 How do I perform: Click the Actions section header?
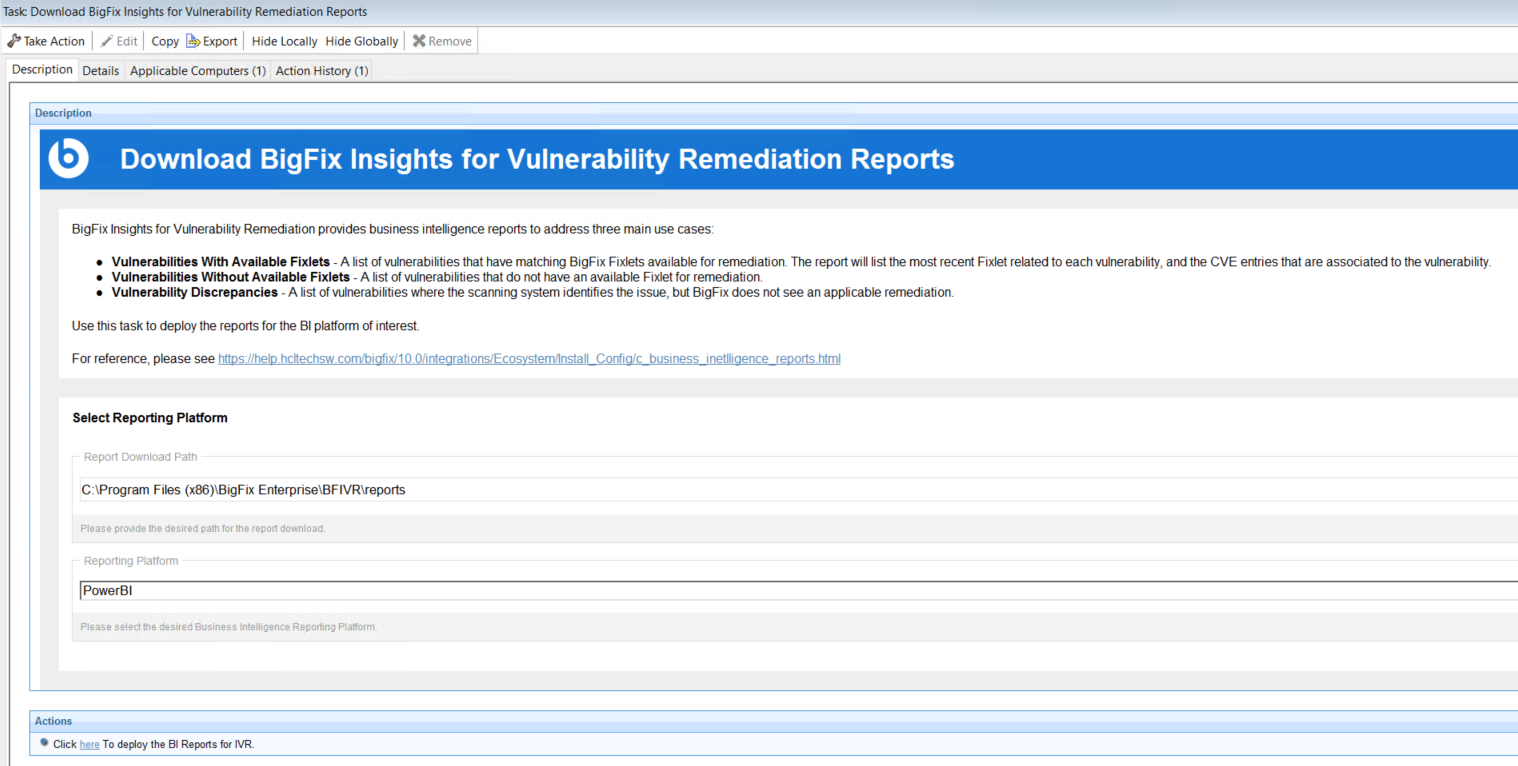[x=53, y=721]
